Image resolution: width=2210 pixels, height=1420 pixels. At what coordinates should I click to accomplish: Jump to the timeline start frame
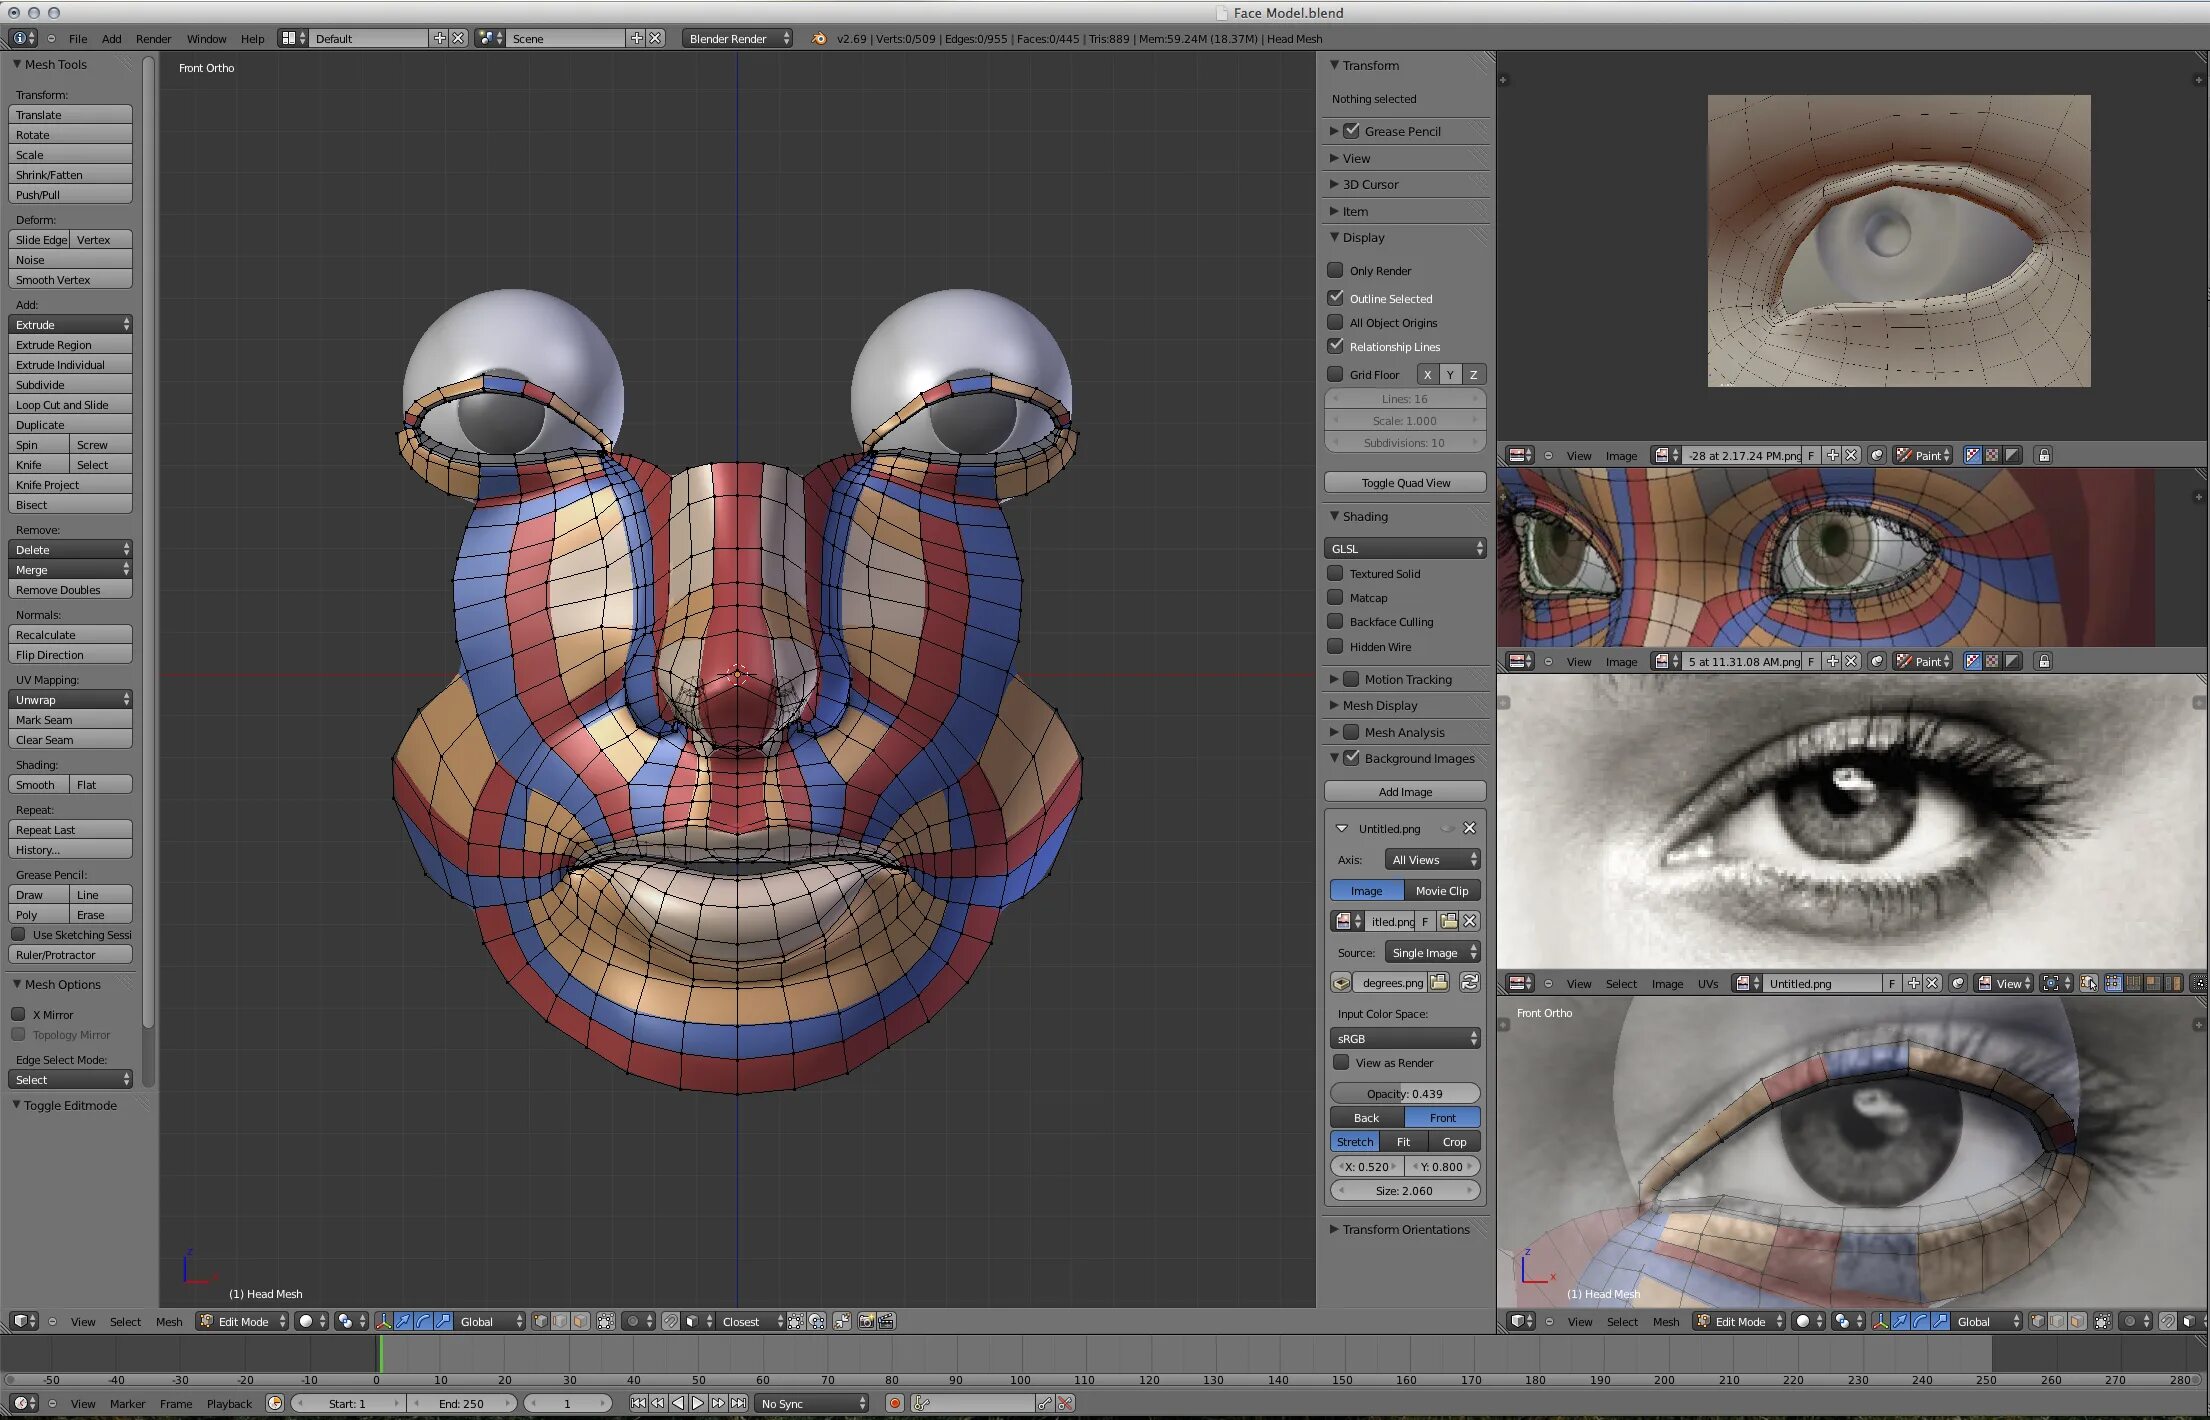tap(637, 1403)
